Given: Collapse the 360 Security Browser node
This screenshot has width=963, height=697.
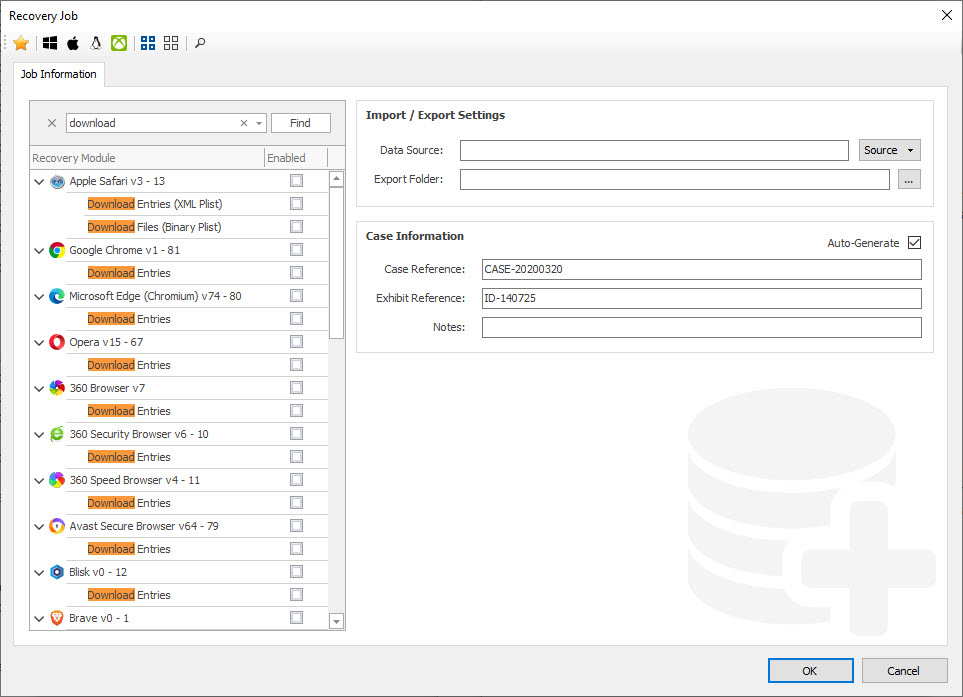Looking at the screenshot, I should [x=39, y=435].
